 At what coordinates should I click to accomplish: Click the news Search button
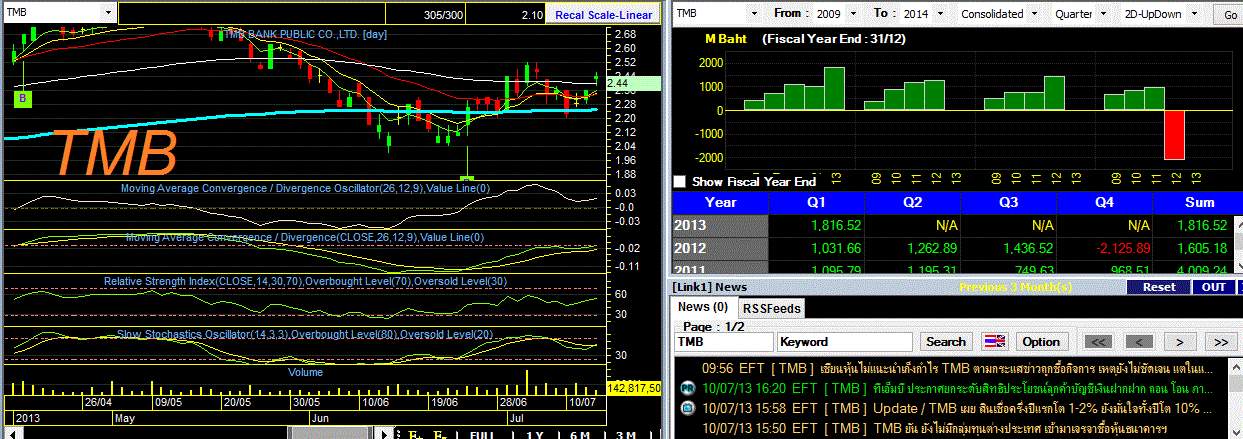click(945, 342)
